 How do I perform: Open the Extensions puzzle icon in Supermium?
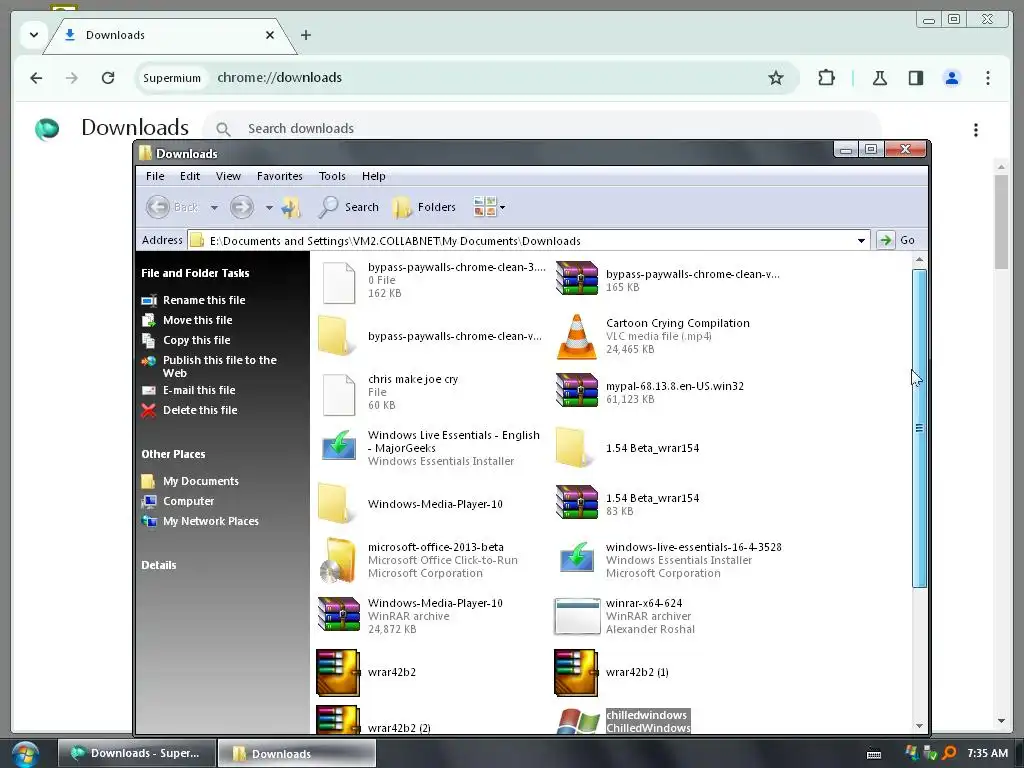826,78
